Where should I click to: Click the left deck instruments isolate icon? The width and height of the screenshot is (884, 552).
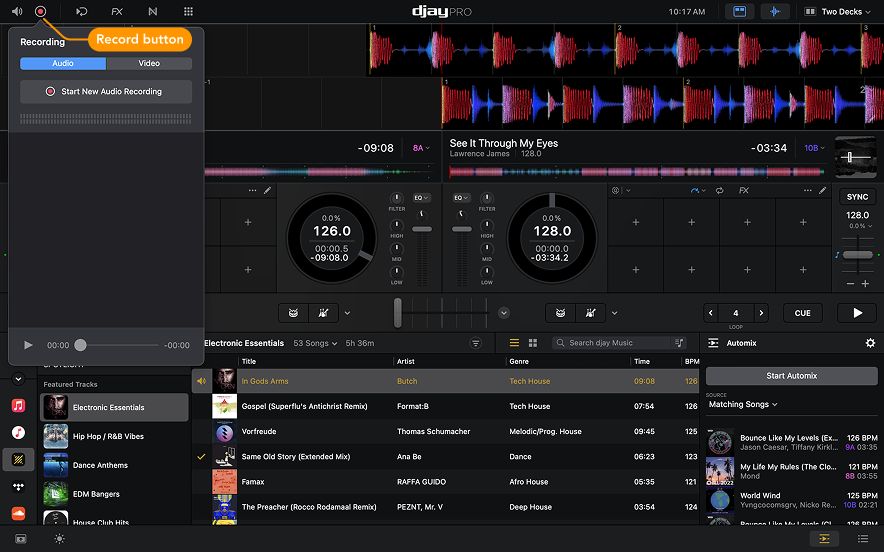323,313
